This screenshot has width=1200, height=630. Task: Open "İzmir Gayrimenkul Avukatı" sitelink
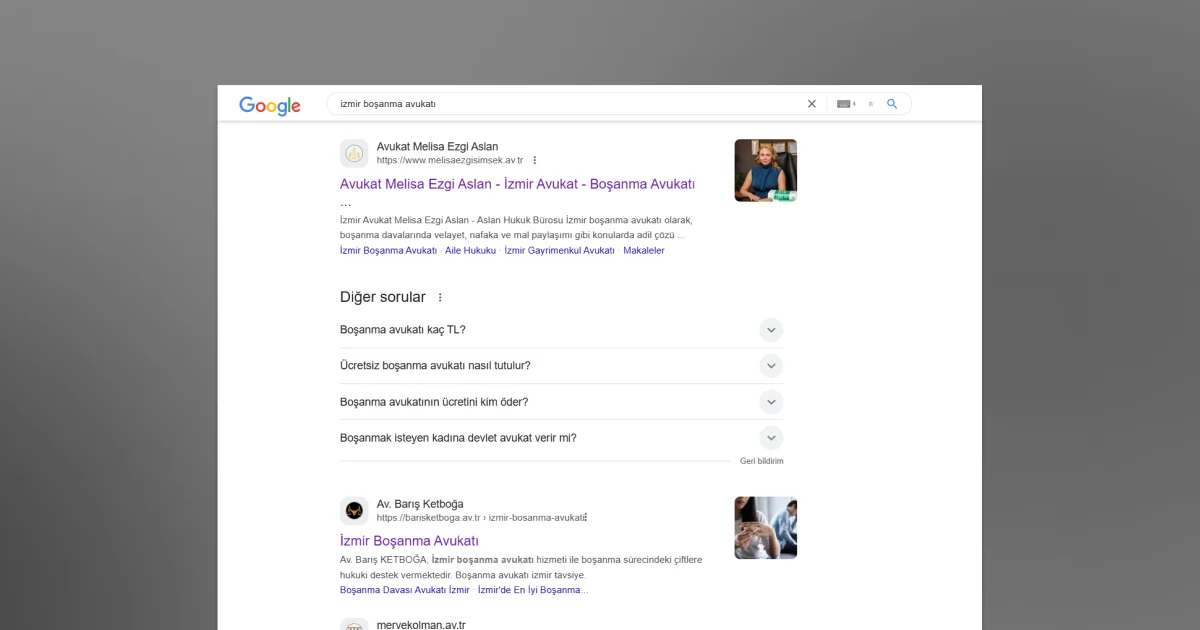click(559, 251)
